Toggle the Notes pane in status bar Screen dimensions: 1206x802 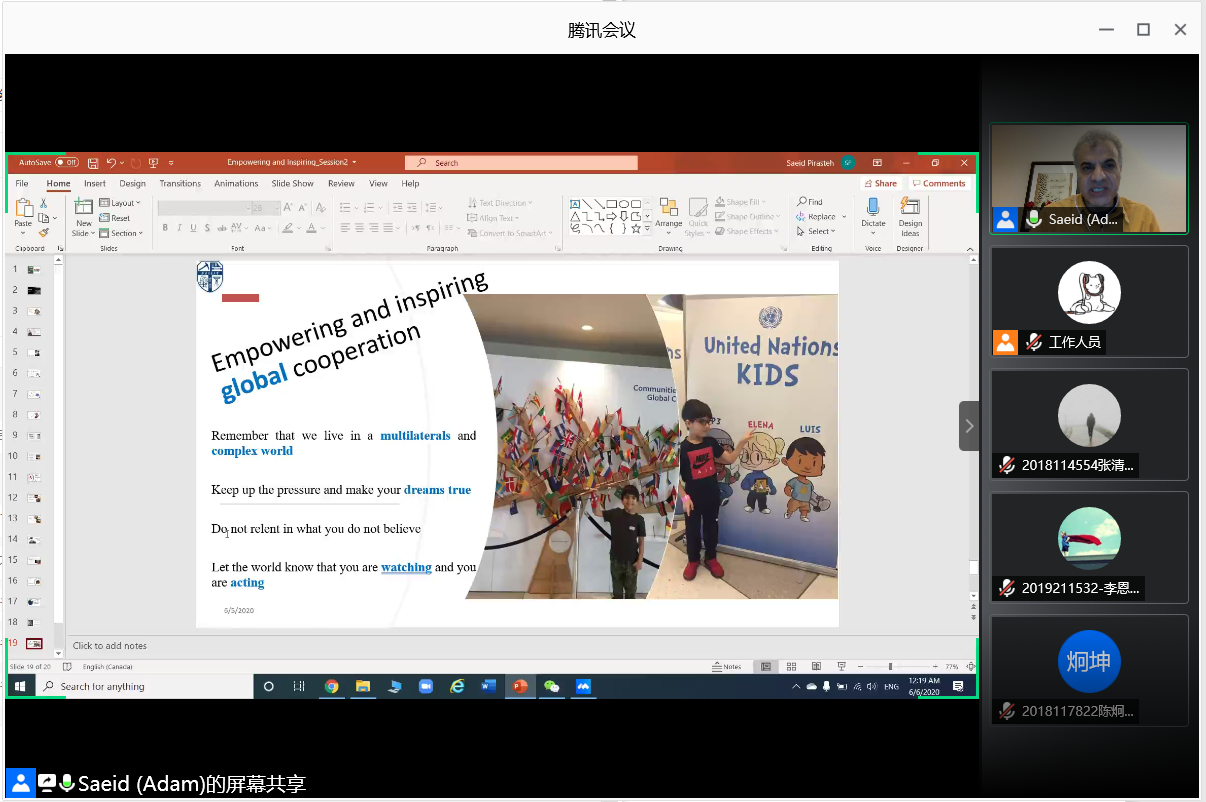[x=727, y=667]
